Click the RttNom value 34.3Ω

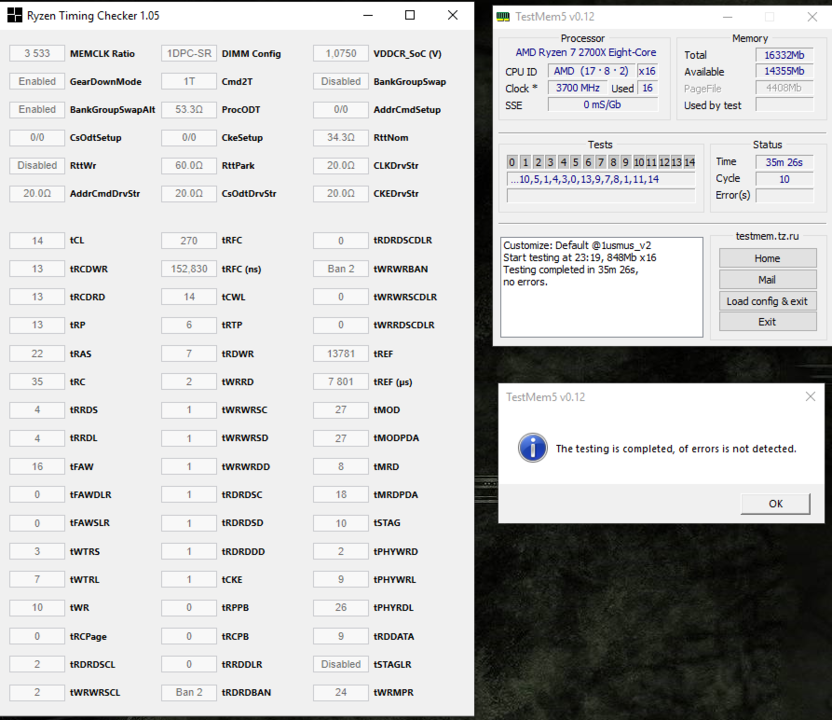pos(341,137)
